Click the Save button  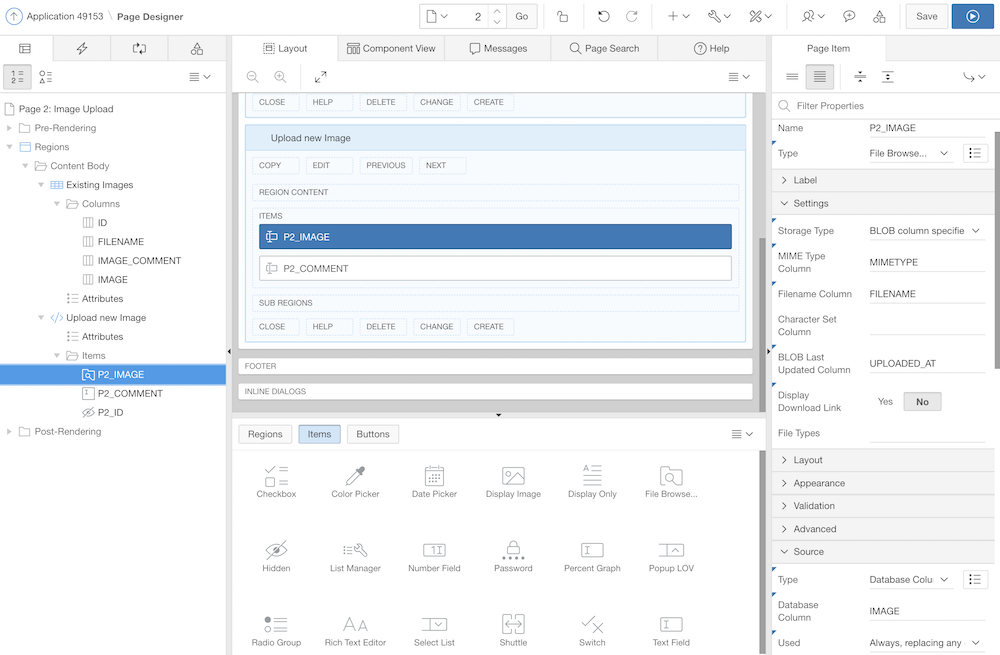pyautogui.click(x=926, y=16)
